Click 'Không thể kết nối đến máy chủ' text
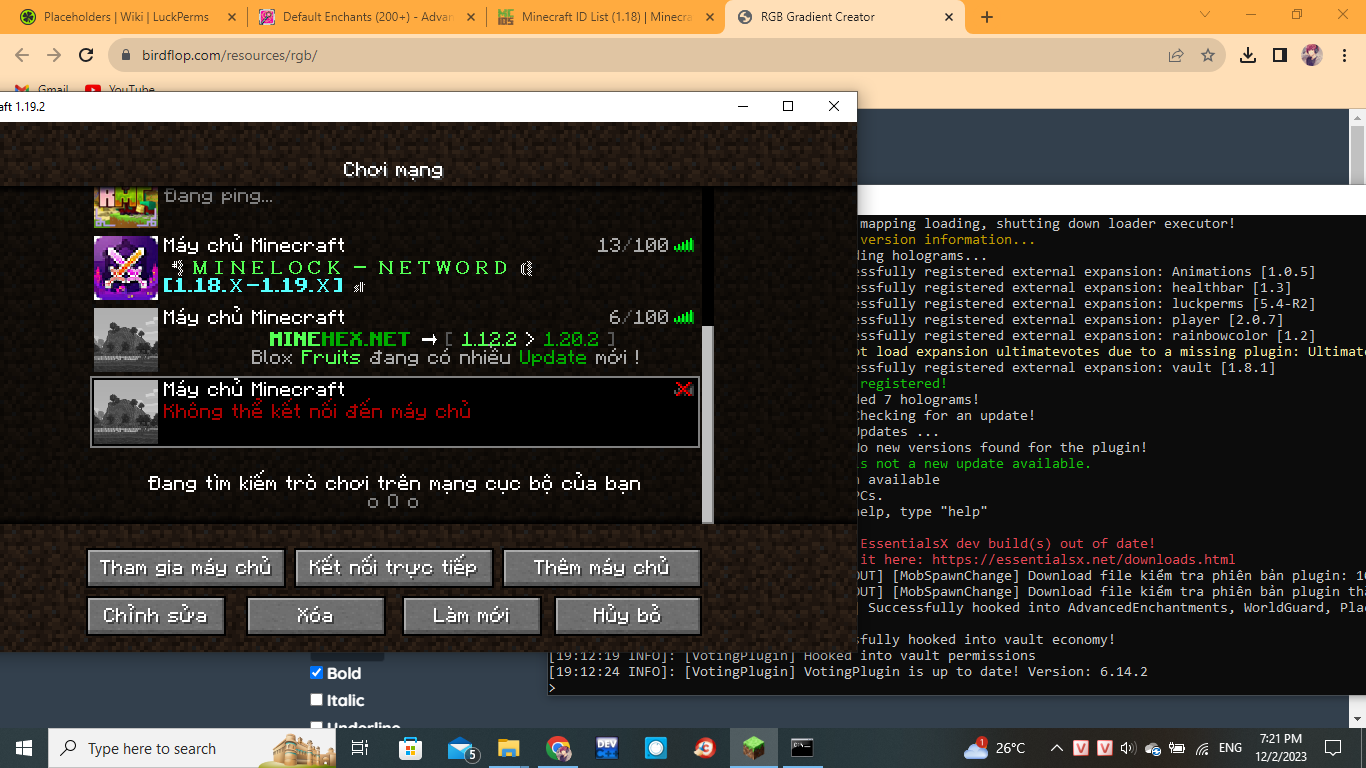Screen dimensions: 1366x768 click(x=317, y=411)
